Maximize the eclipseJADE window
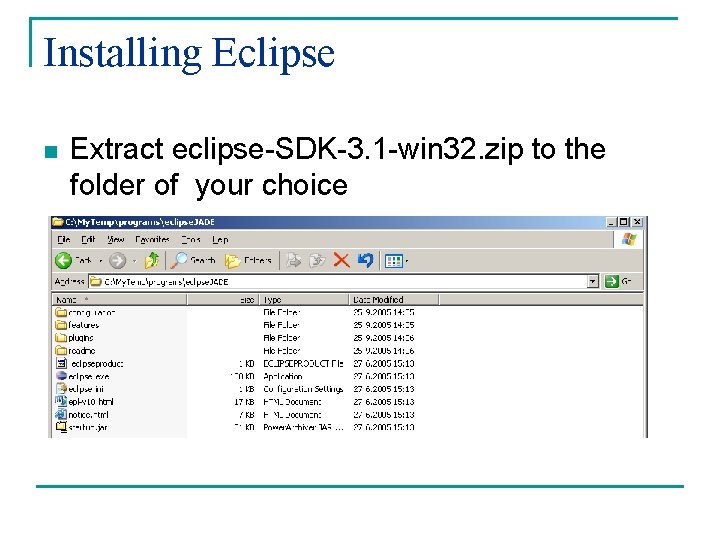Viewport: 720px width, 540px height. [624, 222]
